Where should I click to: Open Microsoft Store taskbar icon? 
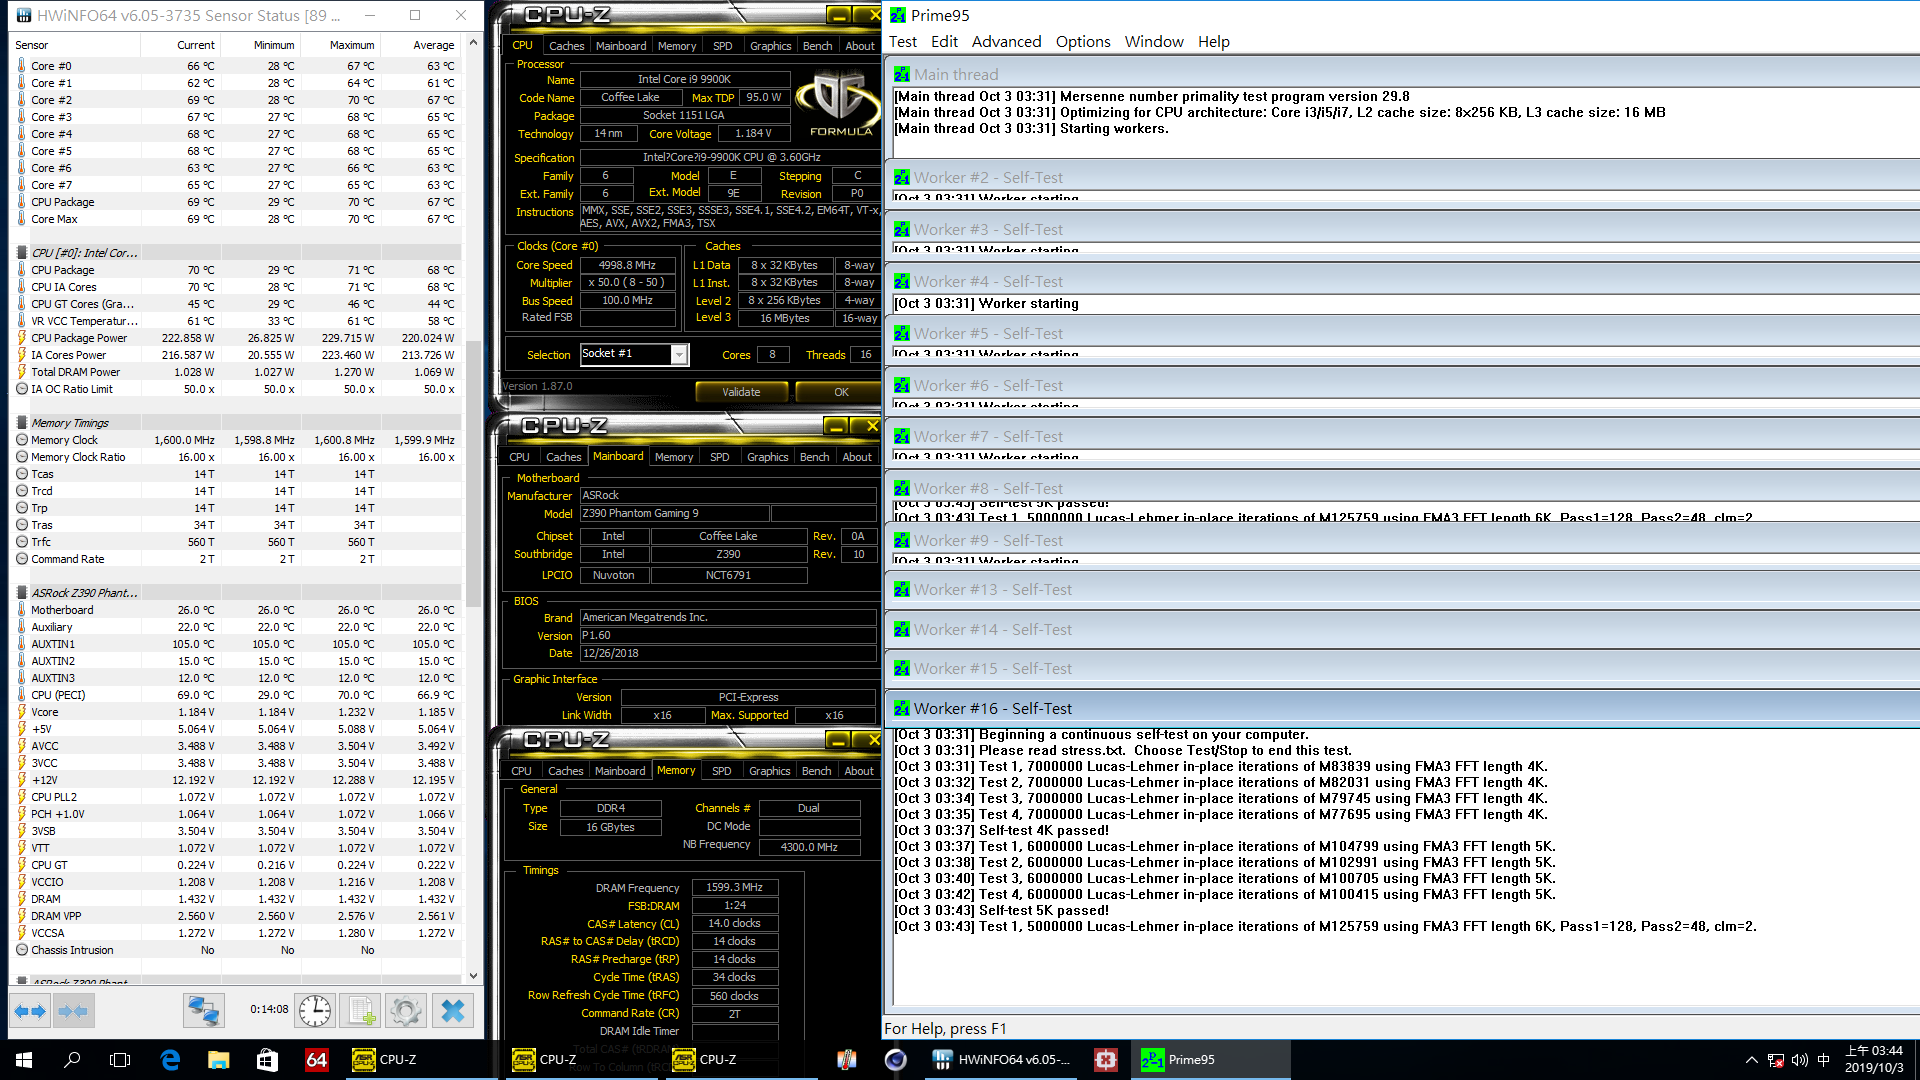[267, 1060]
